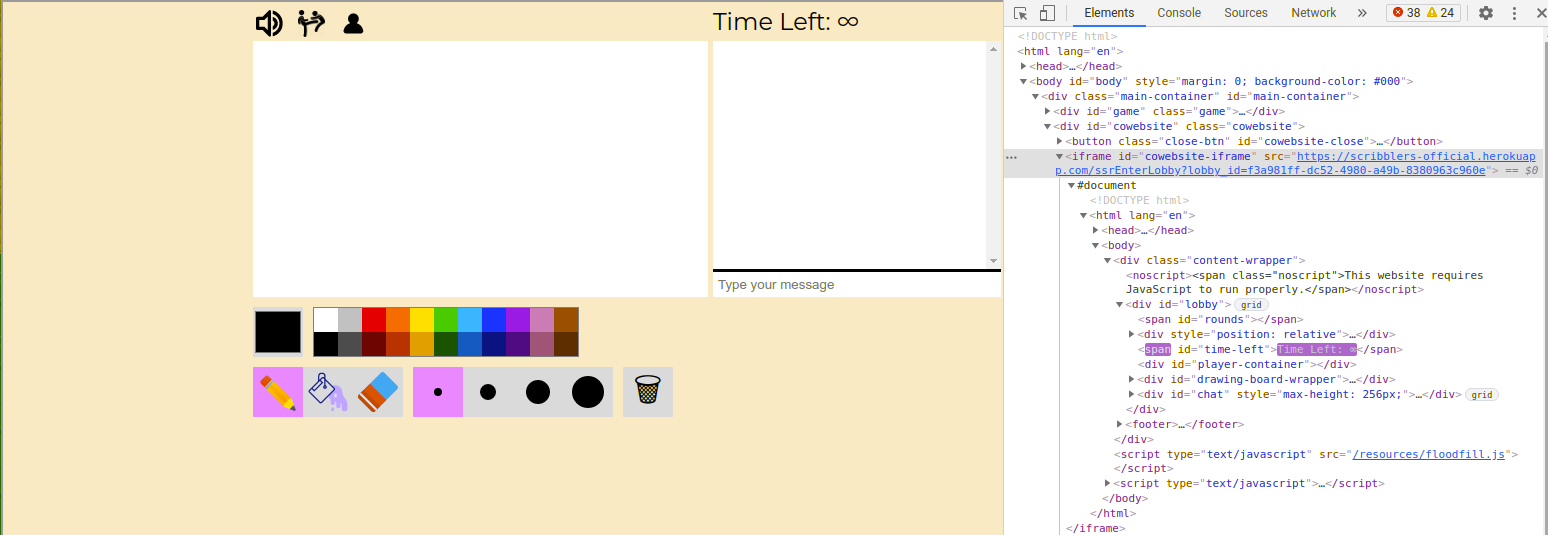Select the noscript element row
This screenshot has height=535, width=1548.
(1276, 282)
